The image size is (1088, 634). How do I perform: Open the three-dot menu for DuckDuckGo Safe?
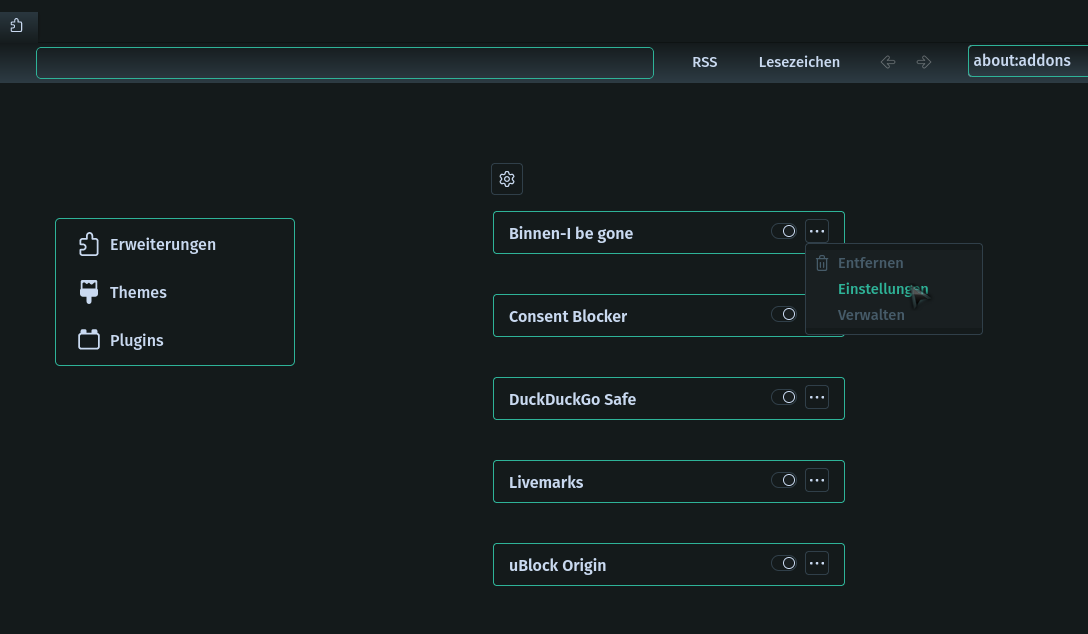[817, 398]
